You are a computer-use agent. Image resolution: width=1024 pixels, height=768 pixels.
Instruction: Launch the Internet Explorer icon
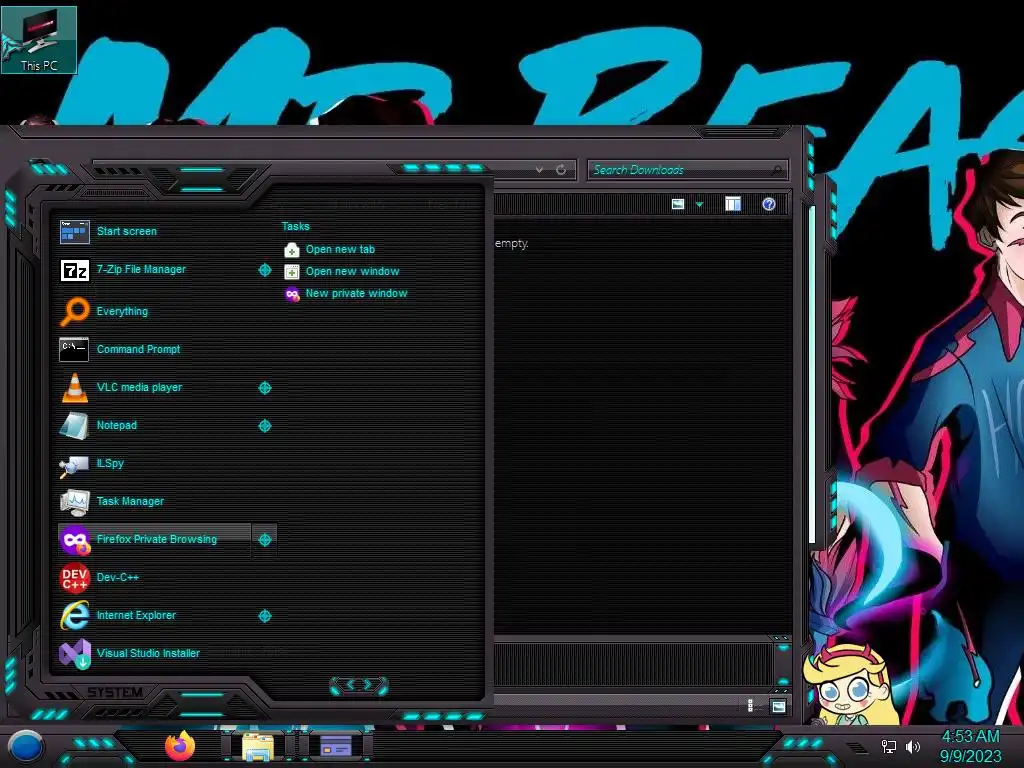[x=74, y=615]
